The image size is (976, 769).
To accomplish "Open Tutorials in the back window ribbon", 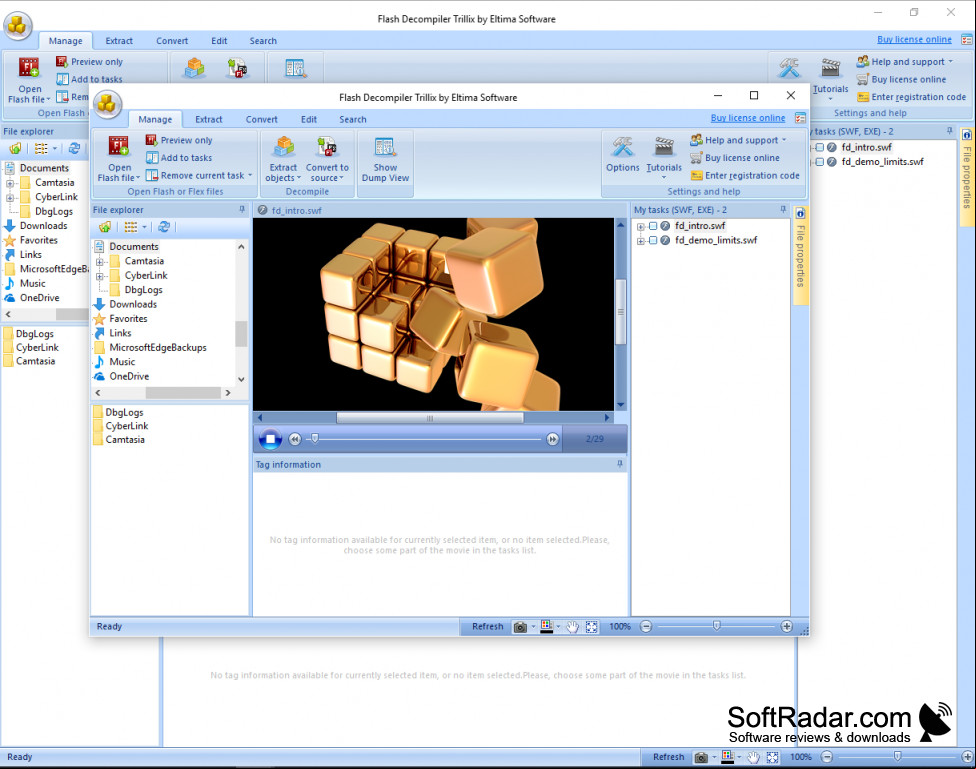I will coord(830,80).
